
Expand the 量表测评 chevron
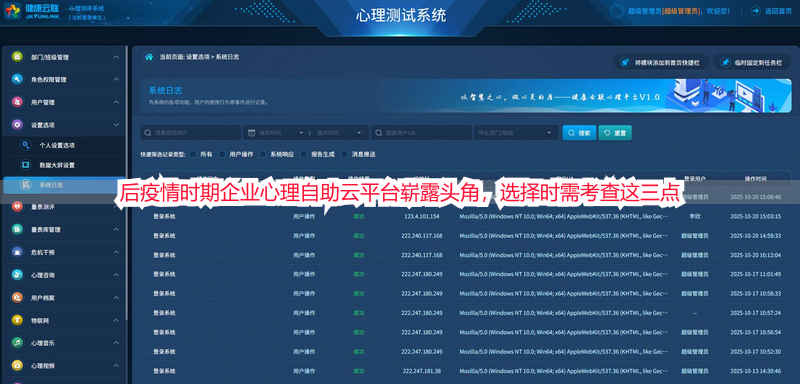tap(116, 207)
